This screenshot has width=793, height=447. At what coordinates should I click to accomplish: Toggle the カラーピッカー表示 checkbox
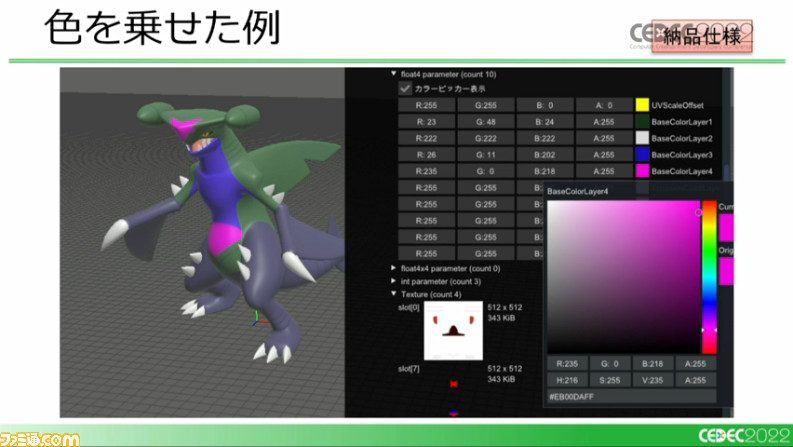coord(405,88)
